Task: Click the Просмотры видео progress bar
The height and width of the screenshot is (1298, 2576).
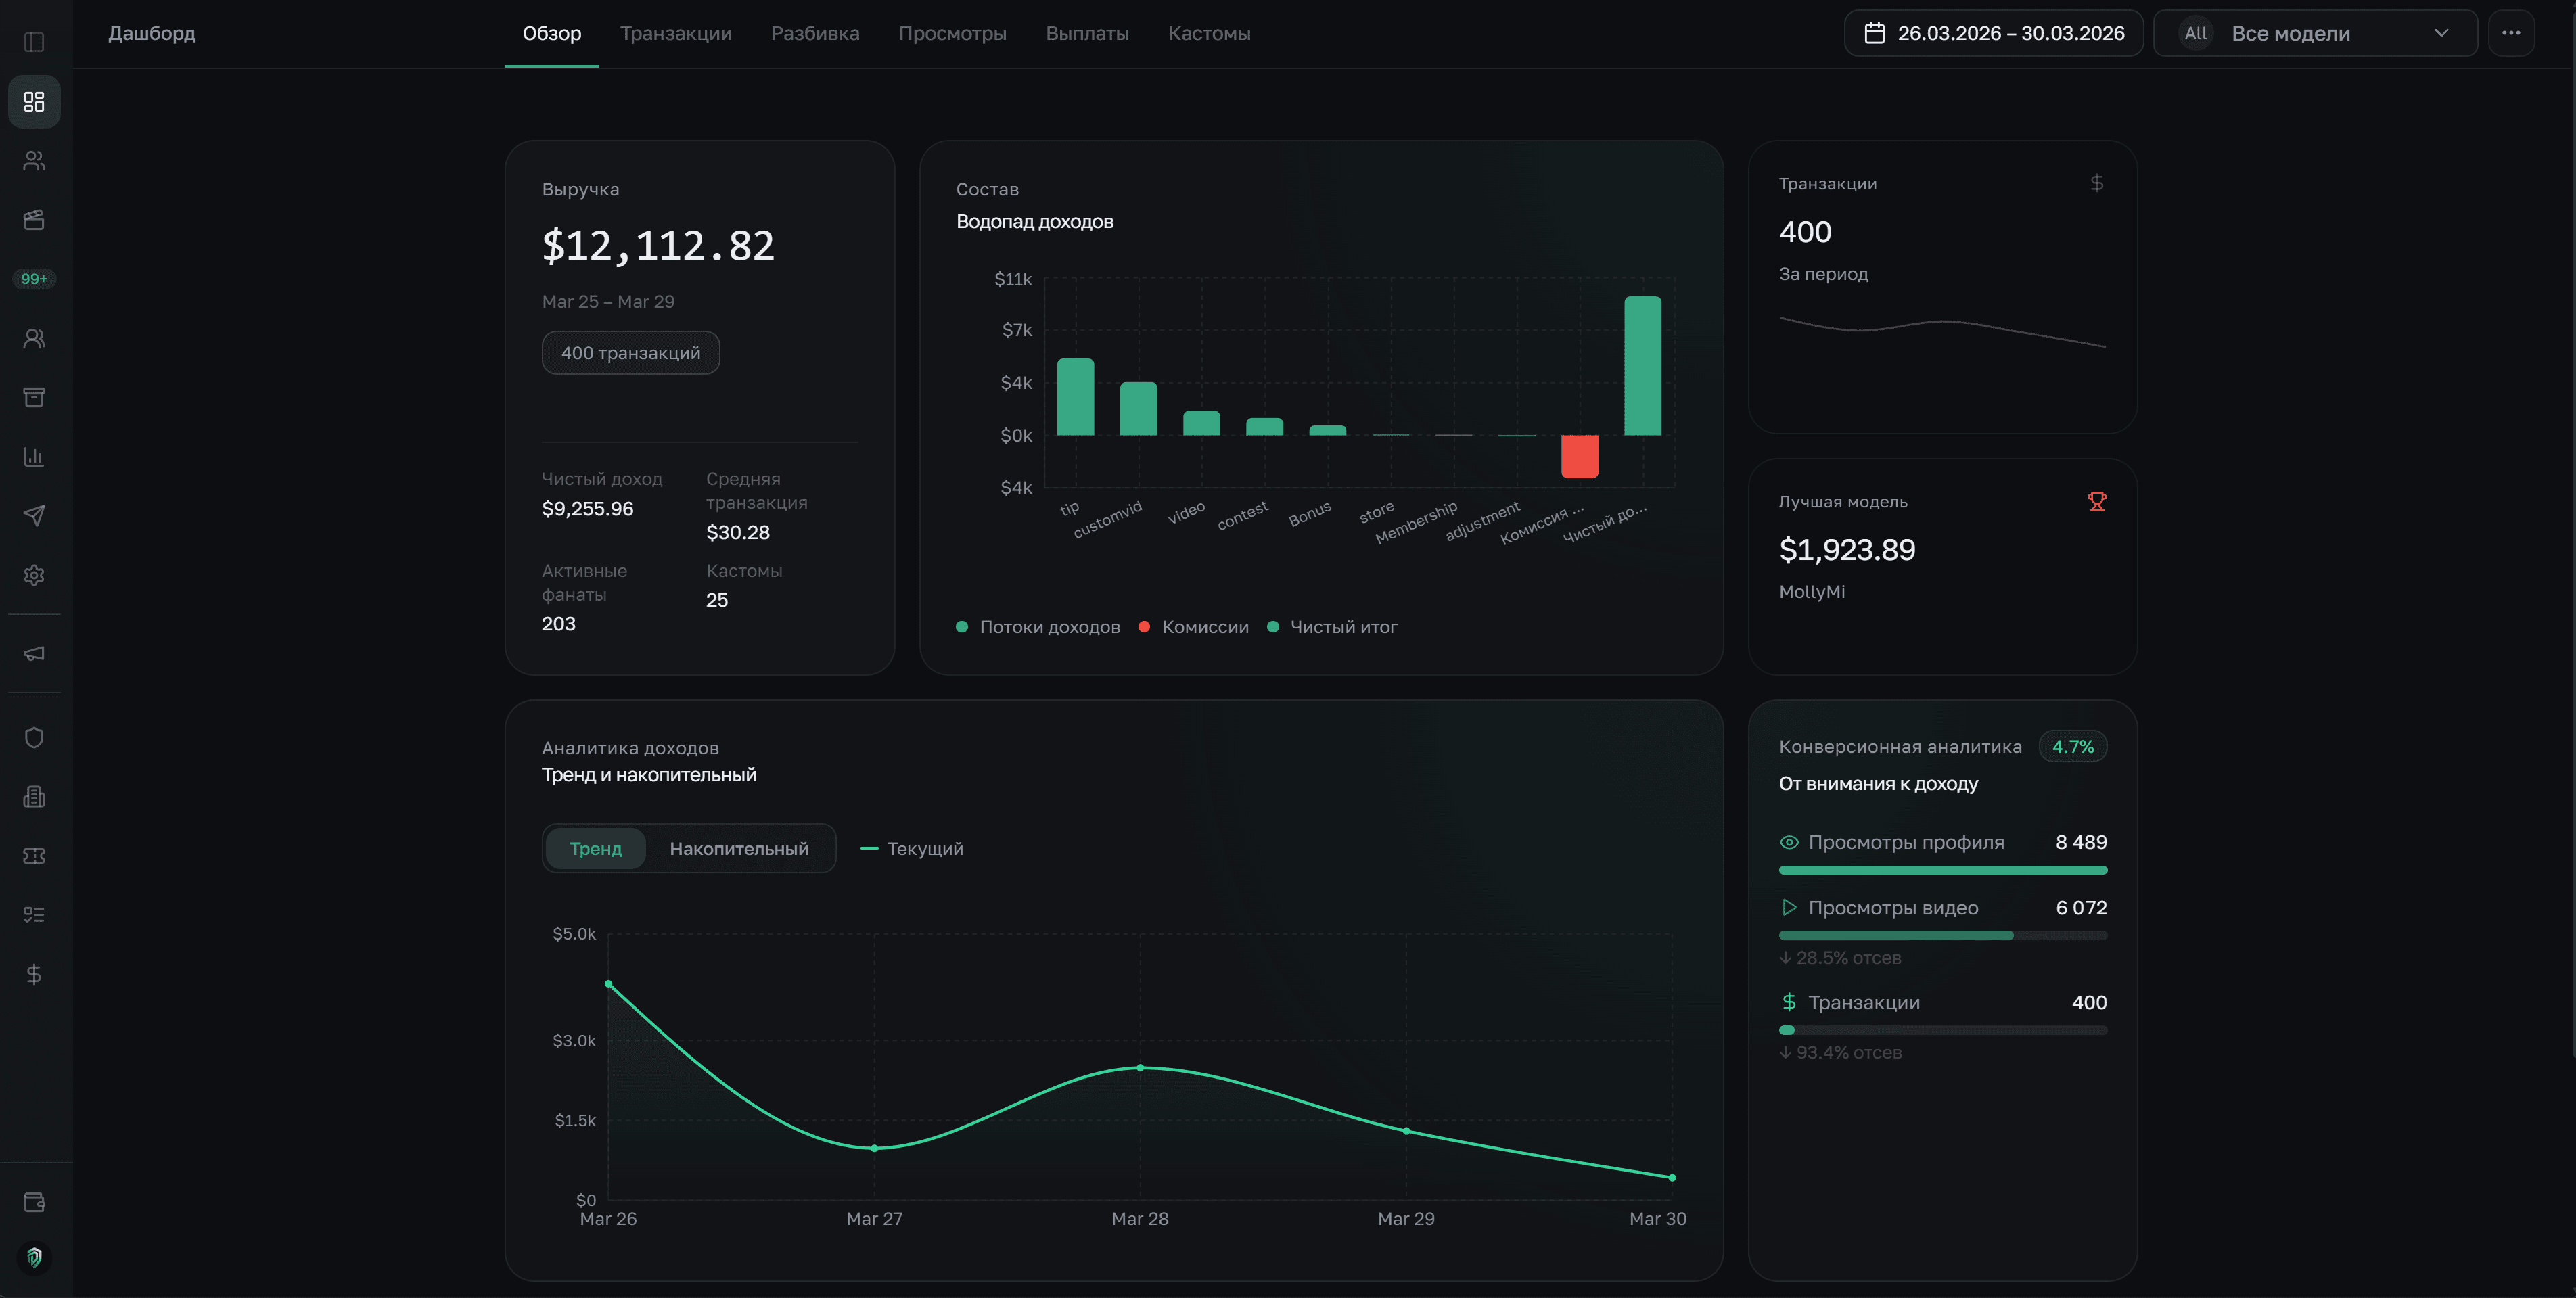Action: [x=1943, y=935]
